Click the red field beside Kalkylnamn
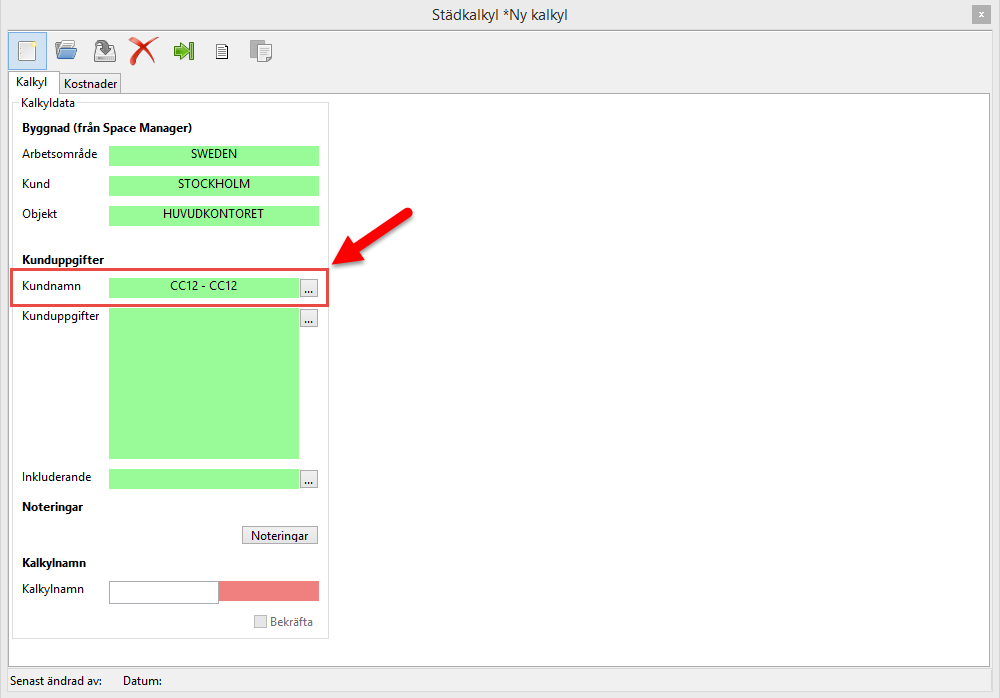The height and width of the screenshot is (698, 1000). coord(268,591)
